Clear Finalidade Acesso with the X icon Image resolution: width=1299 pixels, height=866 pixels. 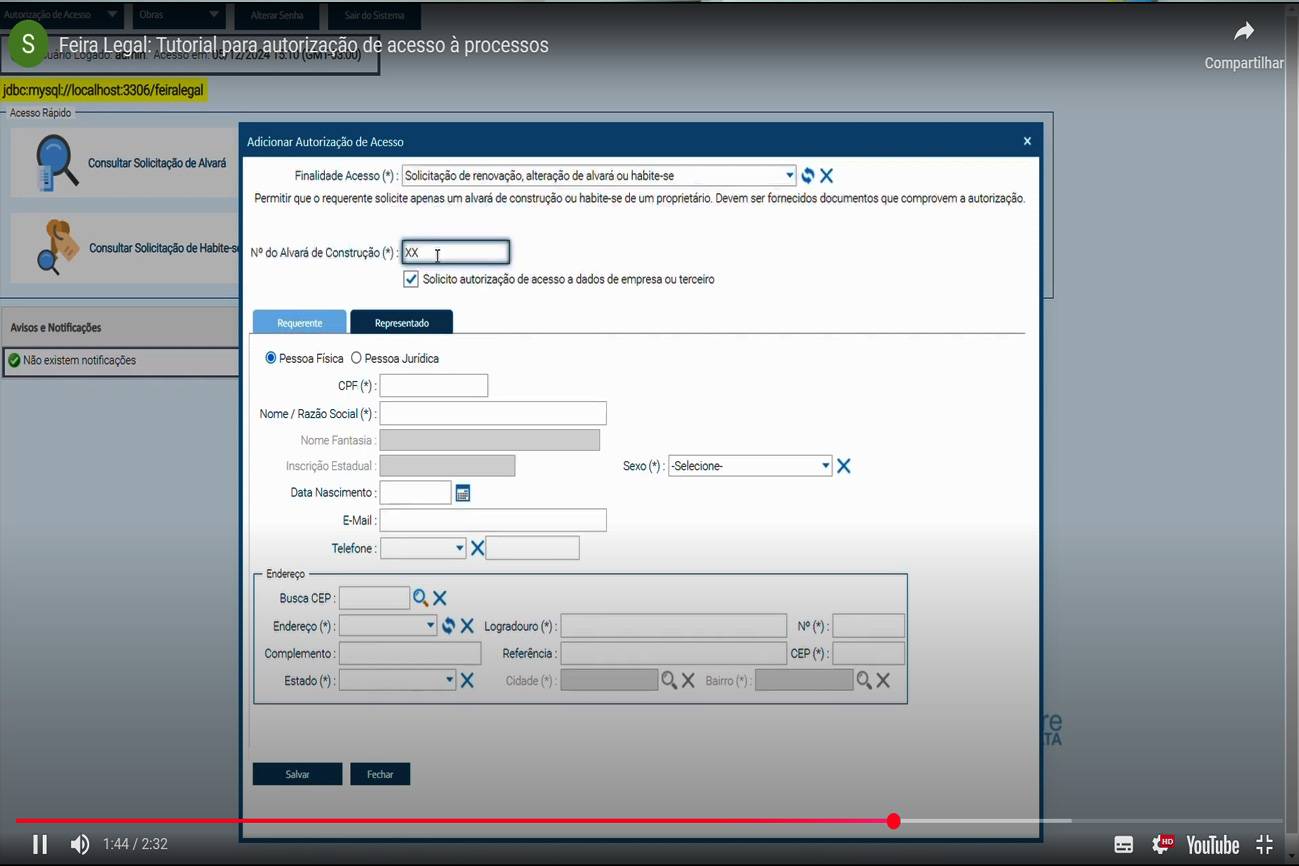827,176
